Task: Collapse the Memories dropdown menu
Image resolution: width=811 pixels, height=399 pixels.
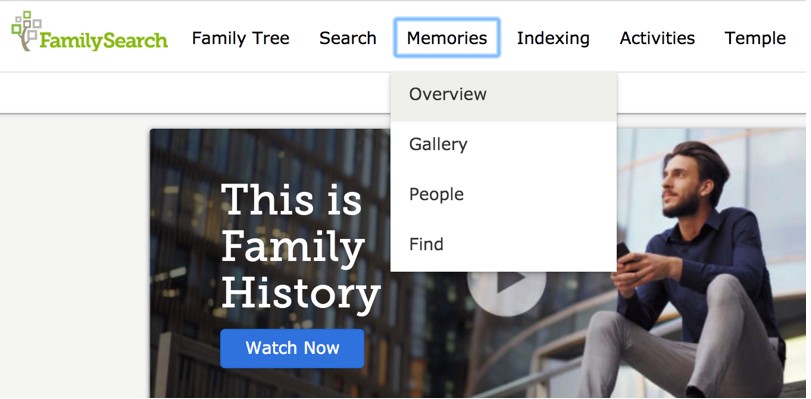Action: click(447, 38)
